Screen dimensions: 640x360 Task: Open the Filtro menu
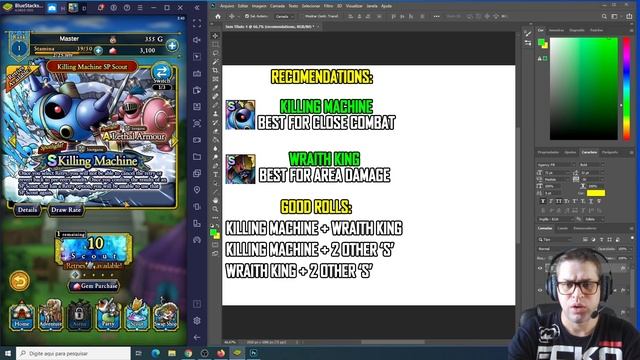[329, 6]
